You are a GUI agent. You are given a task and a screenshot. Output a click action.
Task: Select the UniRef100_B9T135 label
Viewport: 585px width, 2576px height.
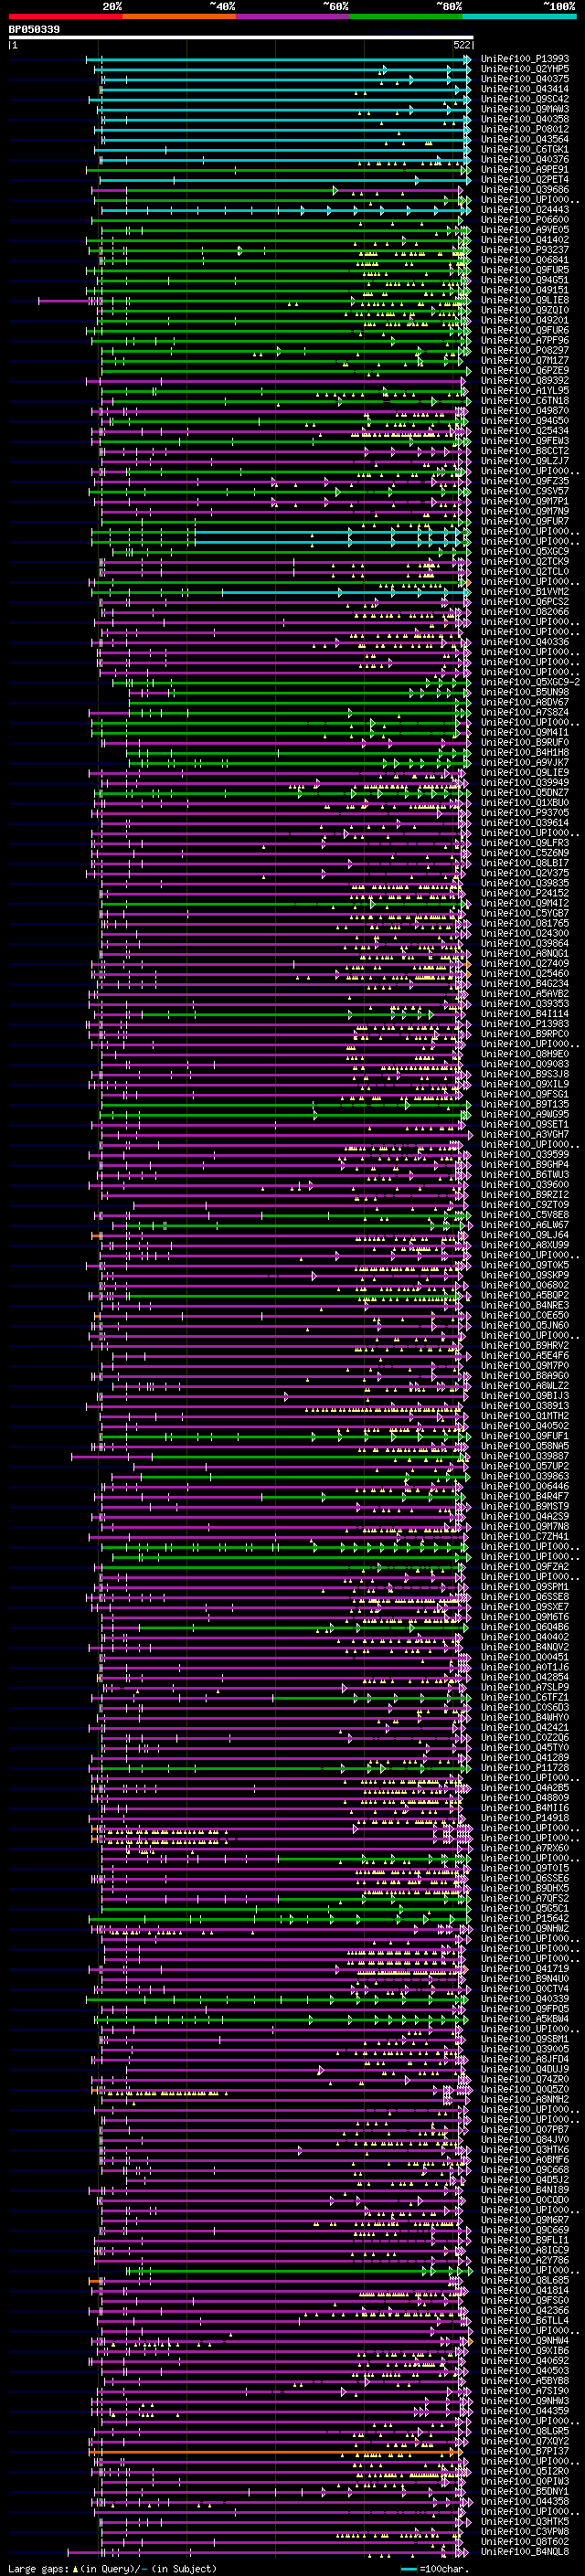pyautogui.click(x=525, y=1104)
